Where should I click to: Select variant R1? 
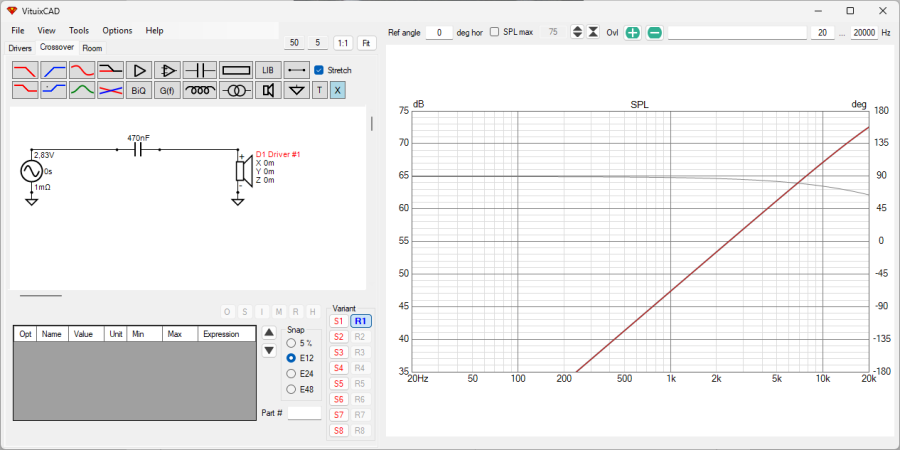362,321
